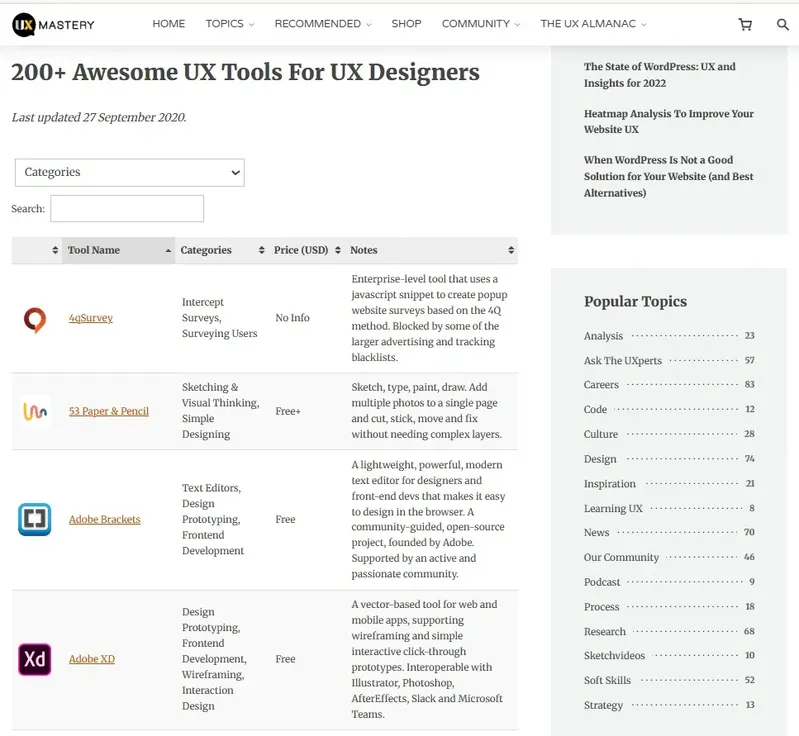This screenshot has width=799, height=736.
Task: Open the Analysis topic
Action: [x=603, y=336]
